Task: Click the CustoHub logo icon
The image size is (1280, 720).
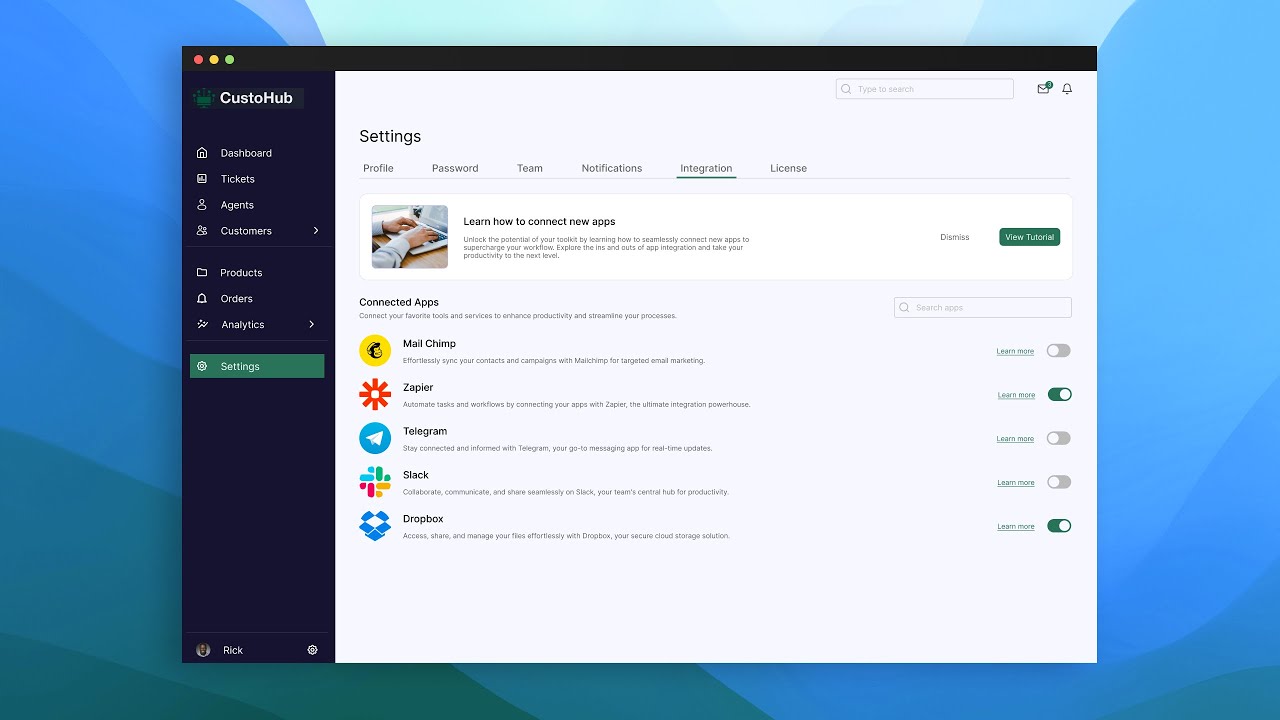Action: [x=204, y=98]
